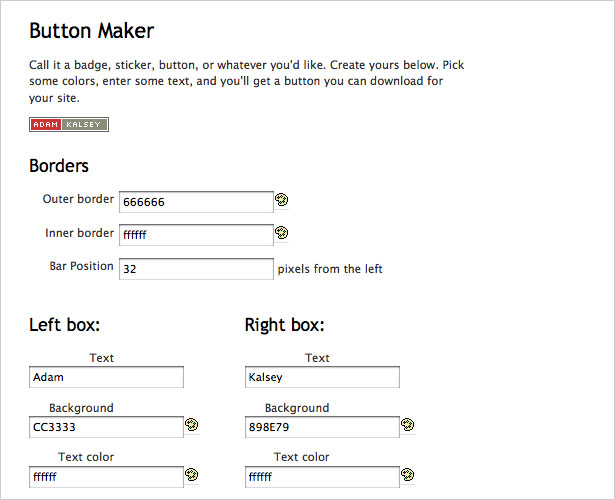Click the Left box Text color label
The width and height of the screenshot is (615, 500).
tap(86, 457)
